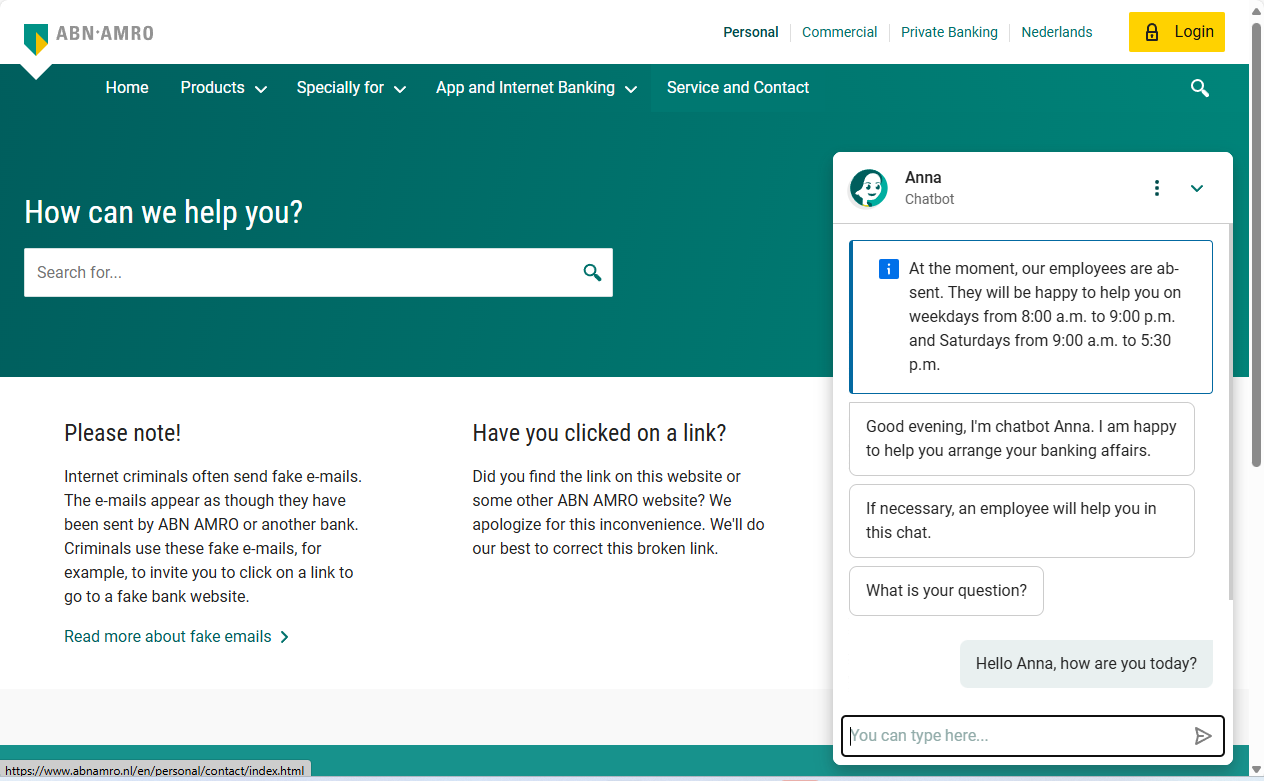Click the 'Internet criminals often send fake e-mails' paragraph
Image resolution: width=1264 pixels, height=781 pixels.
pos(213,537)
